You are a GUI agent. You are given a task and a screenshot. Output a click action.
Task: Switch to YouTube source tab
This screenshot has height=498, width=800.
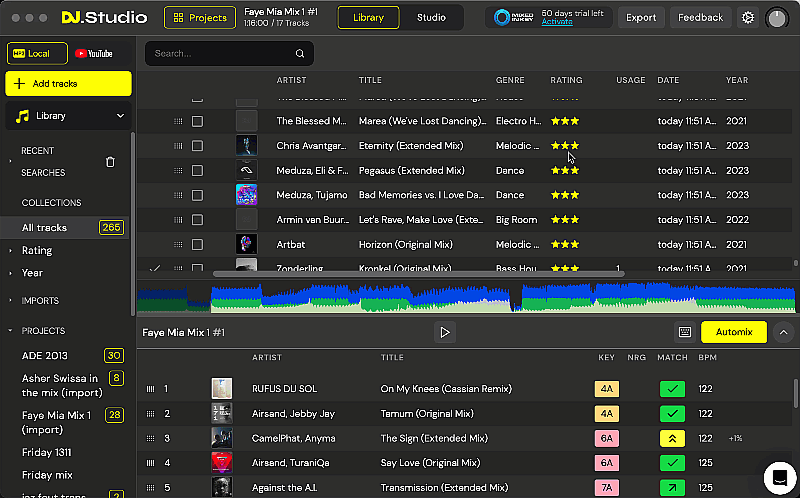tap(93, 54)
